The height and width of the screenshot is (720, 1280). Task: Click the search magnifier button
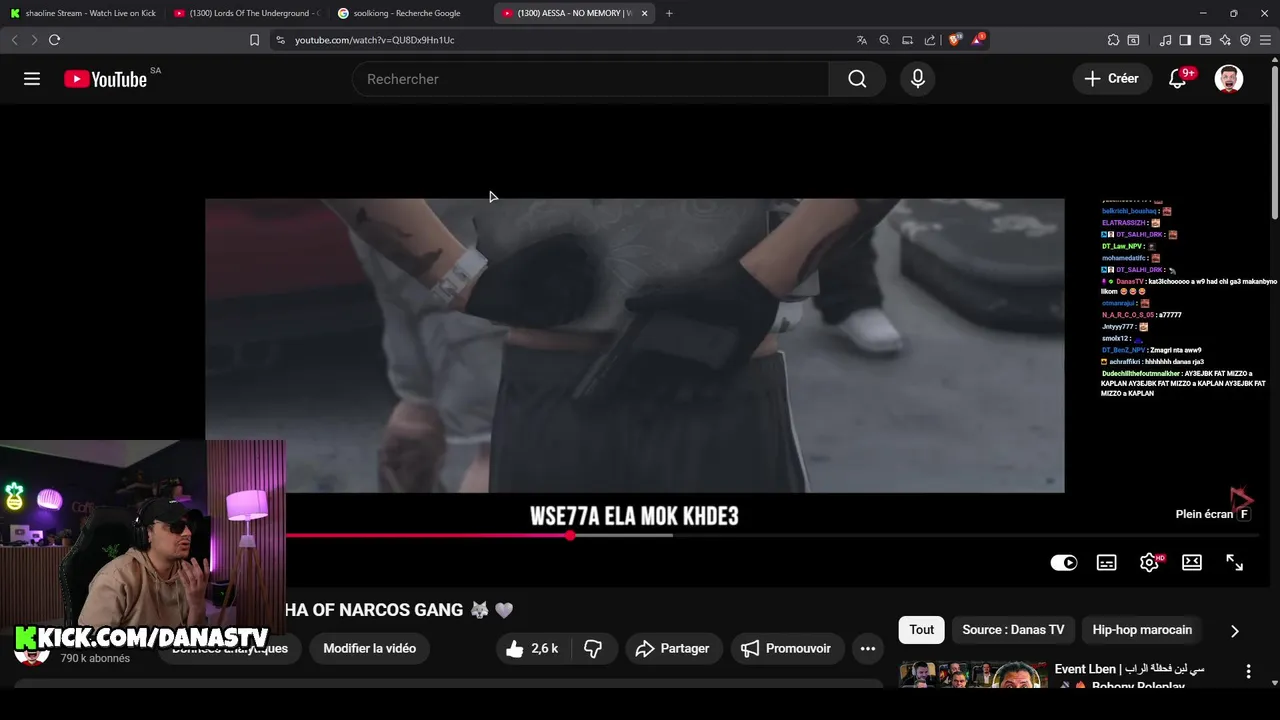click(x=857, y=79)
